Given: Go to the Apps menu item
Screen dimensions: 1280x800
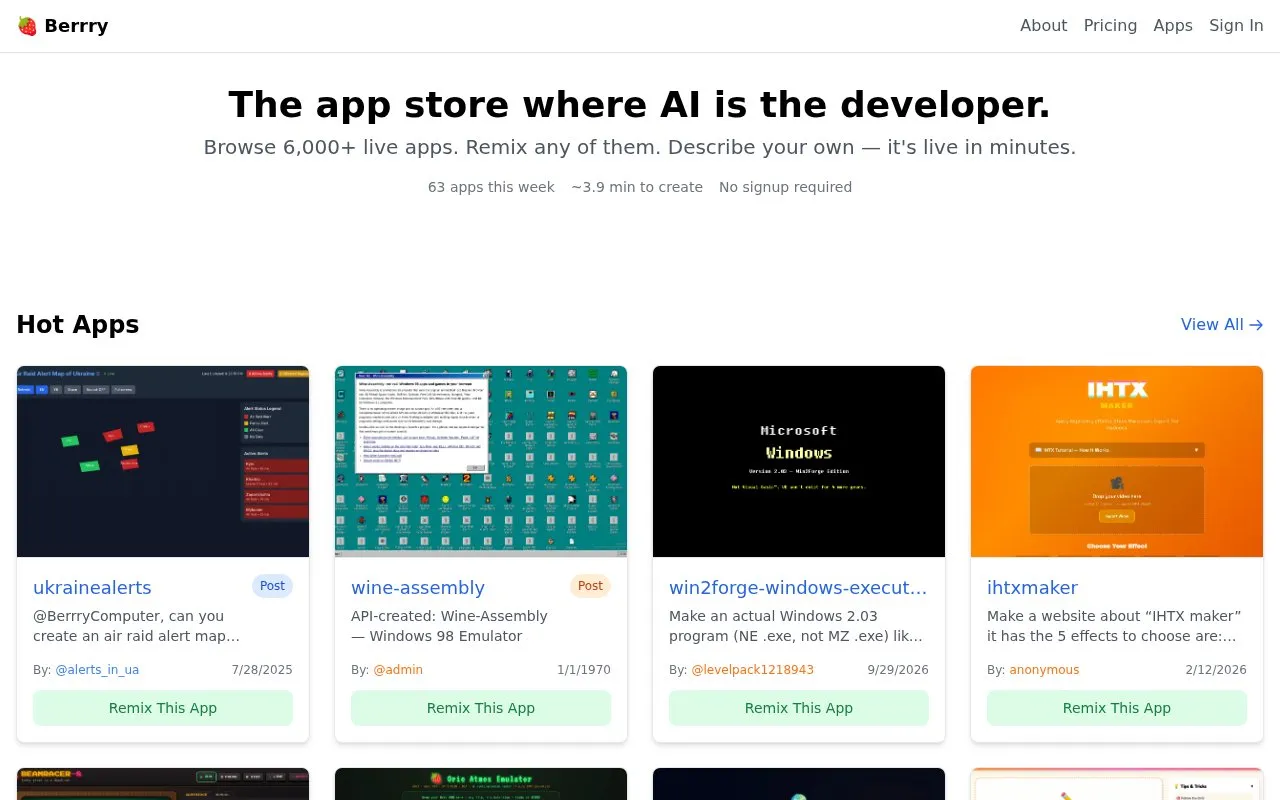Looking at the screenshot, I should tap(1173, 26).
